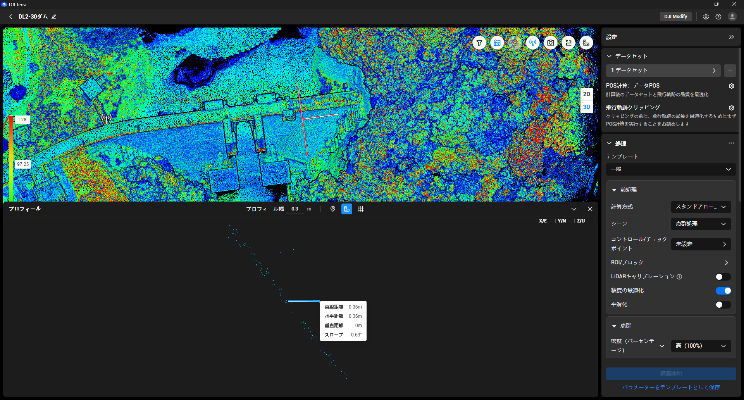Edit the DL2-30 project name pencil icon
744x400 pixels.
coord(54,17)
